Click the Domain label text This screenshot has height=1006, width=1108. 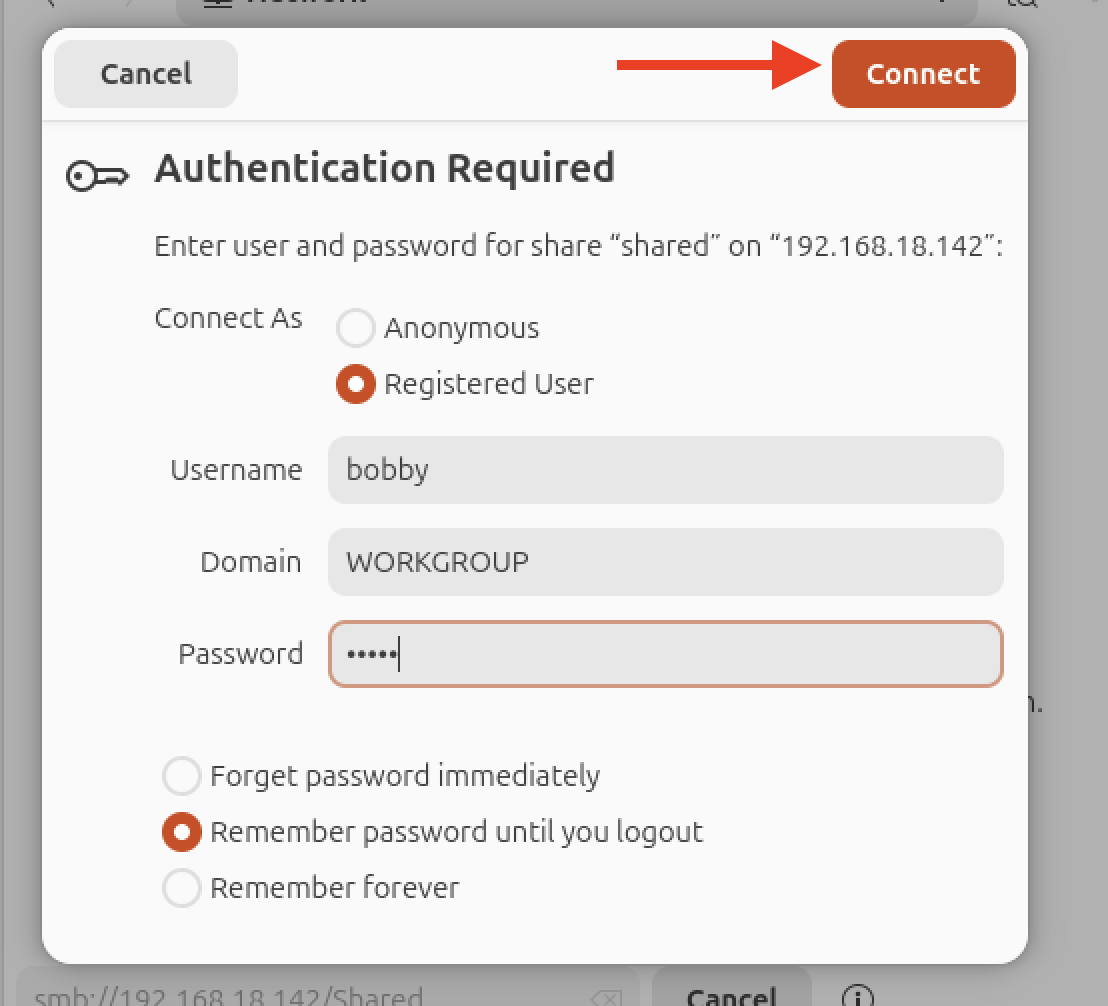250,562
